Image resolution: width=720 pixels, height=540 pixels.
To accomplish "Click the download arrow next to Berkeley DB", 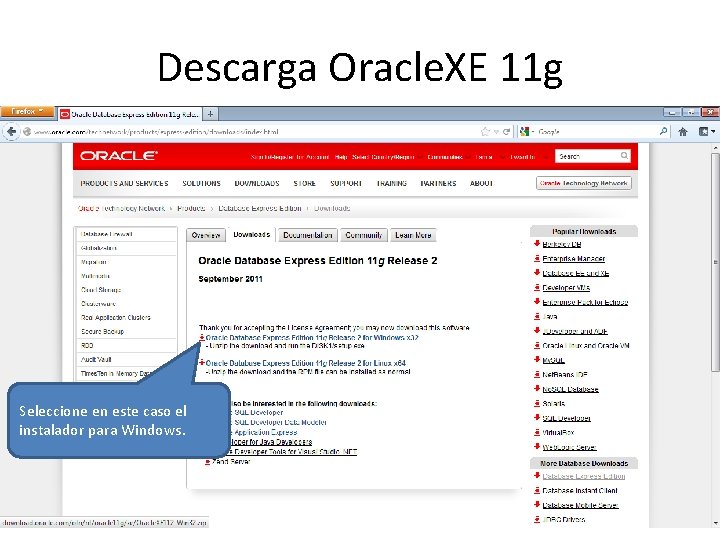I will click(536, 244).
